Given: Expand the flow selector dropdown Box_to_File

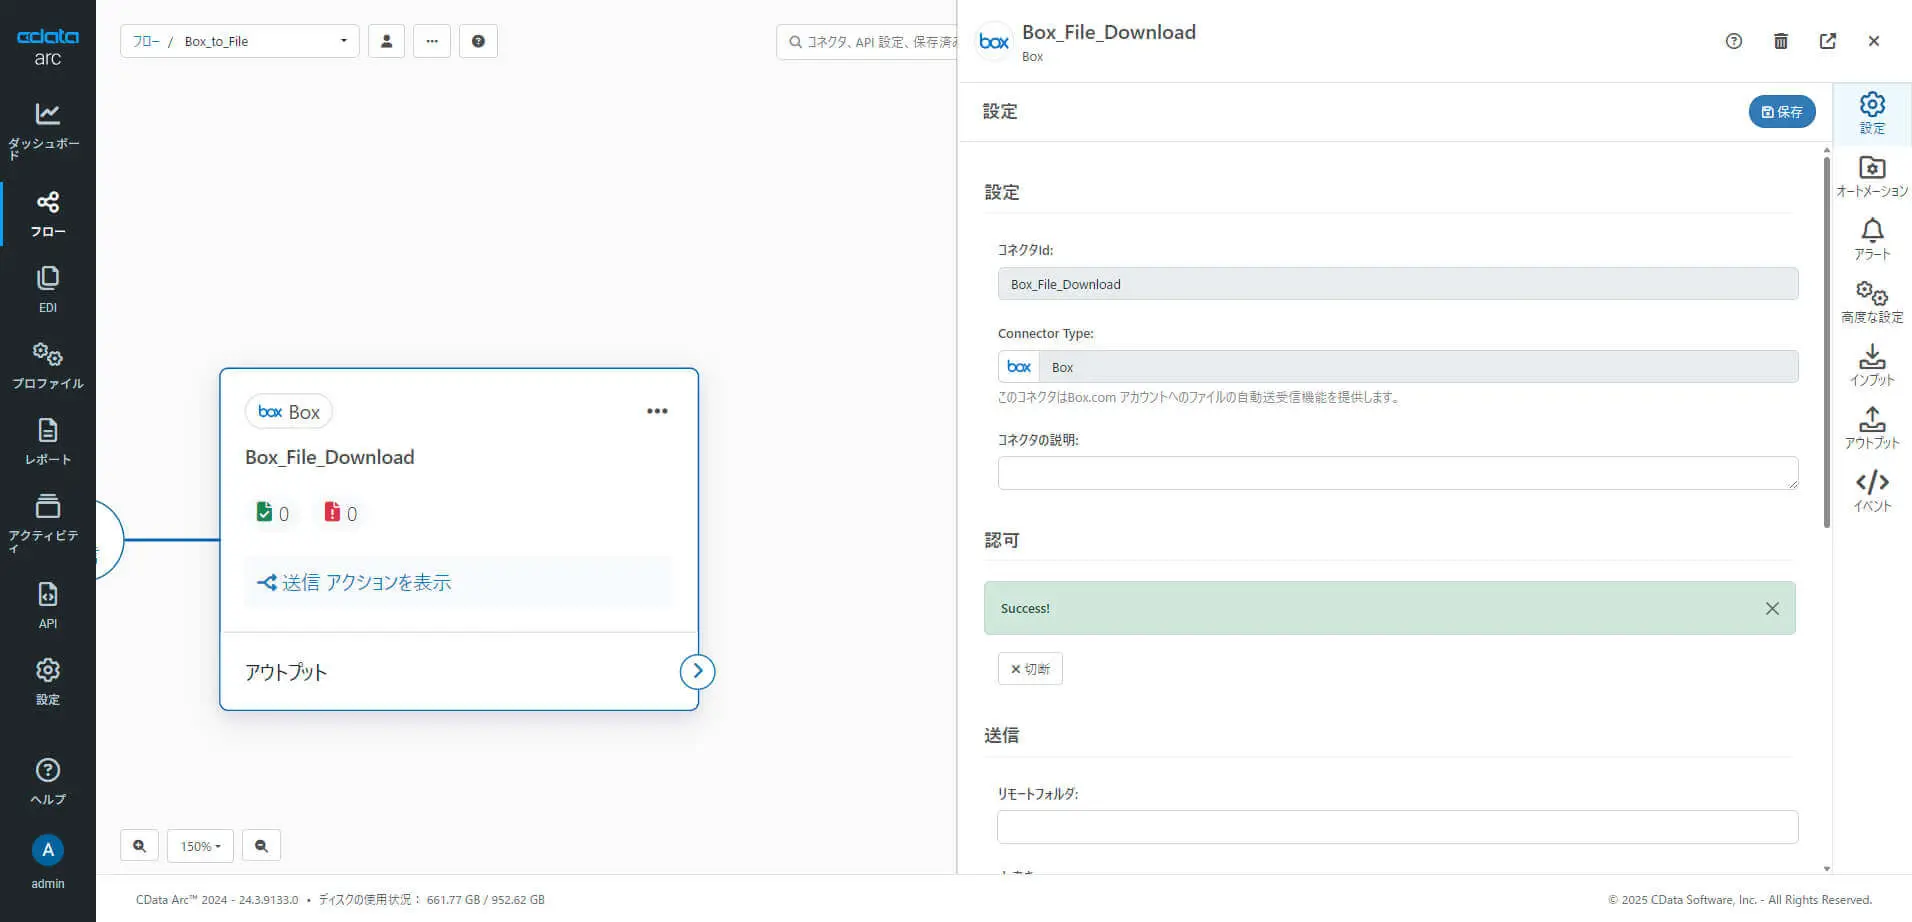Looking at the screenshot, I should click(x=240, y=41).
